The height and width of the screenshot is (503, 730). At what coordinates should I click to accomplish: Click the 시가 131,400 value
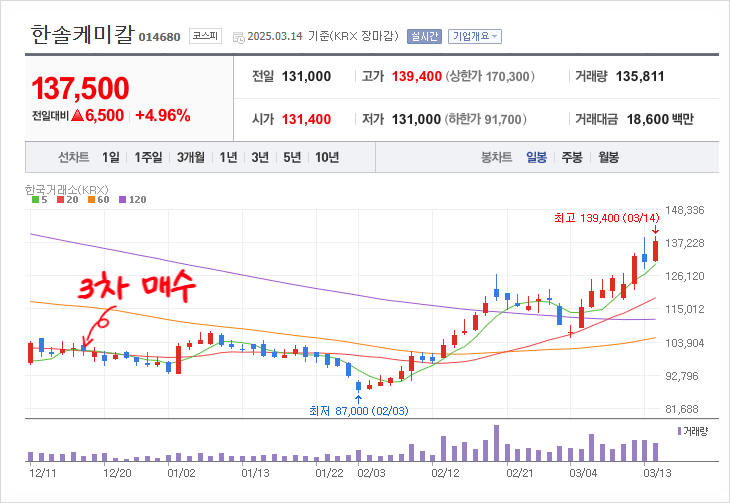tap(306, 120)
